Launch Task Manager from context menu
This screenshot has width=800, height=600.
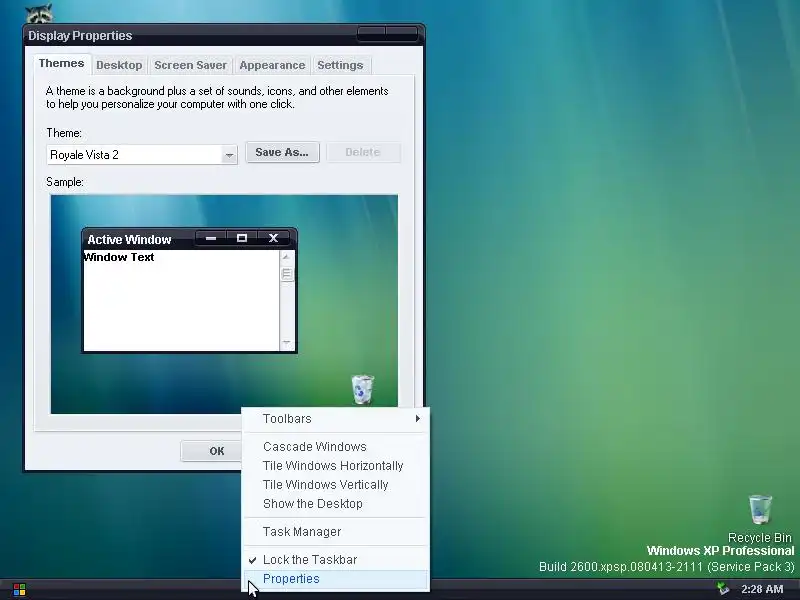pos(336,532)
